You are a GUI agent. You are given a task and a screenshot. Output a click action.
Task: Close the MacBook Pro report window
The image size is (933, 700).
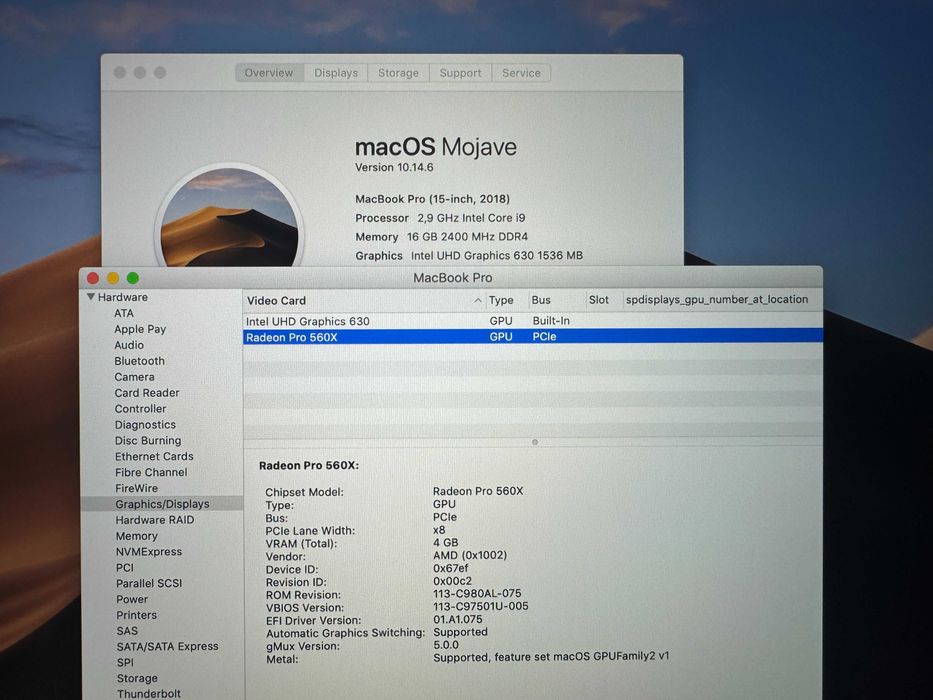pos(93,278)
